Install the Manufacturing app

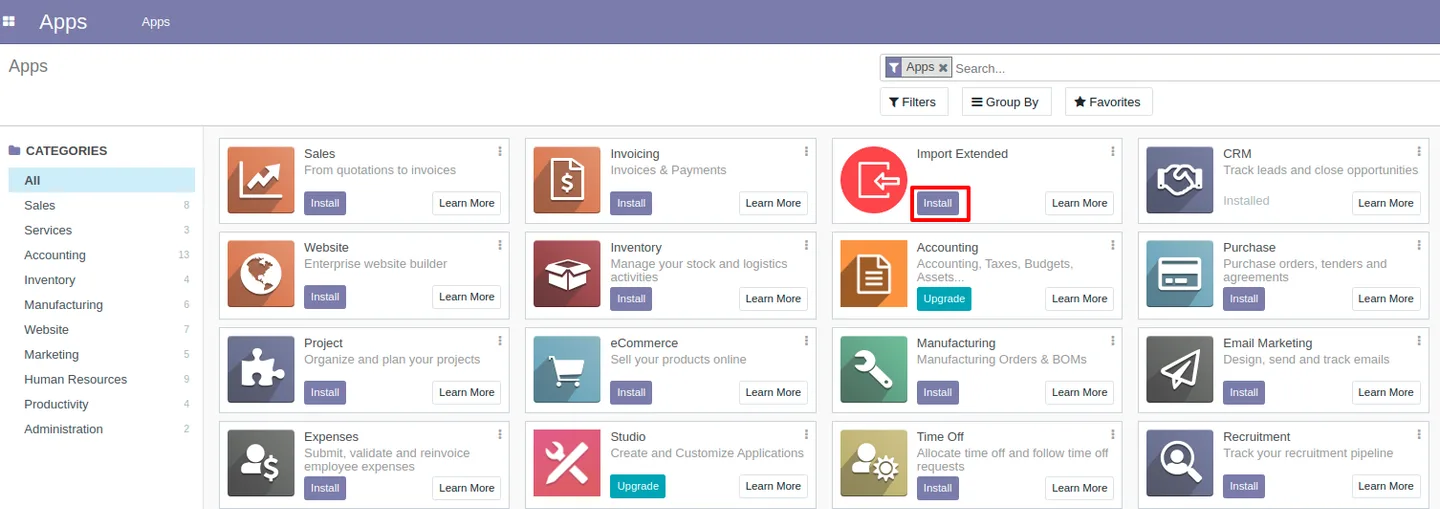point(938,392)
